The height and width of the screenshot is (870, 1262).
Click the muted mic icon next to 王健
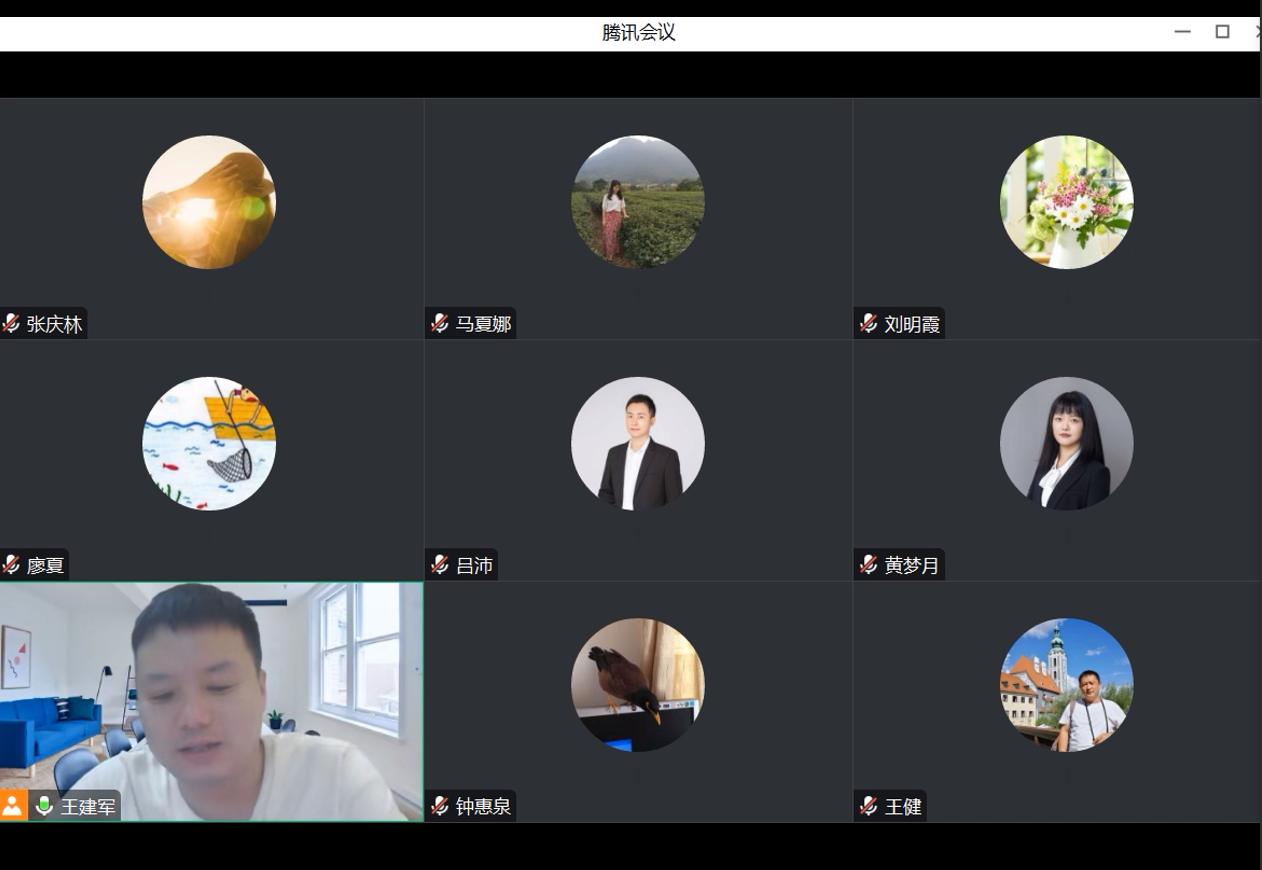tap(869, 806)
